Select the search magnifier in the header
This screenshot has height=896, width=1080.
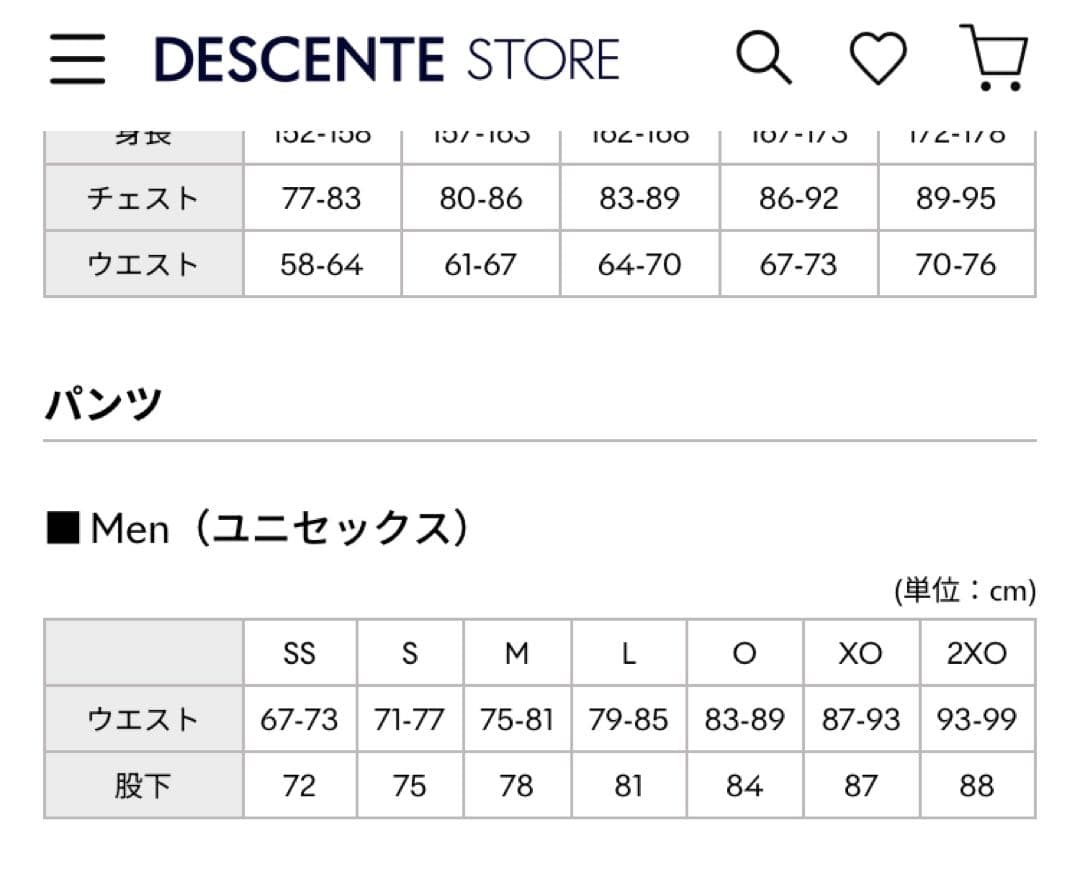click(x=765, y=58)
